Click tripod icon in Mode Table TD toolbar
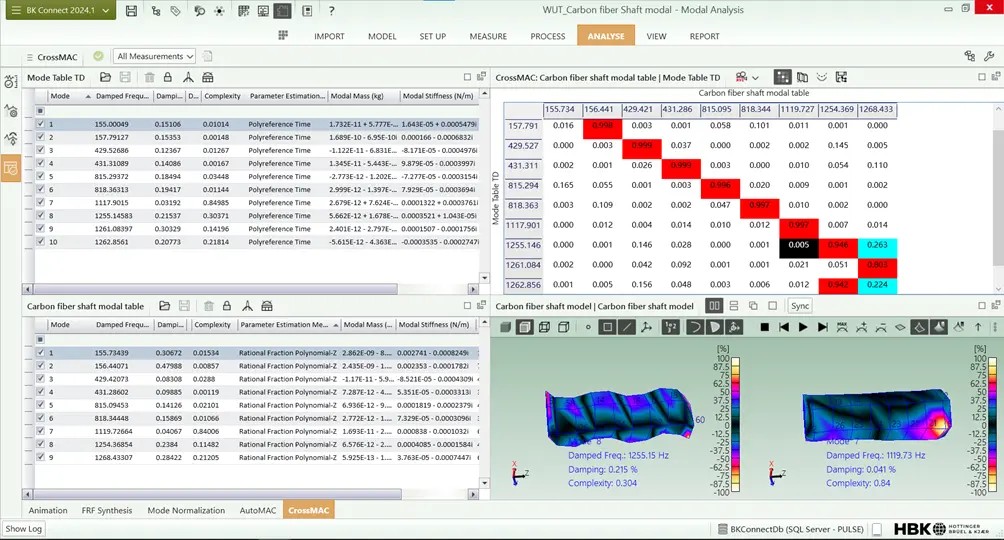 coord(188,78)
